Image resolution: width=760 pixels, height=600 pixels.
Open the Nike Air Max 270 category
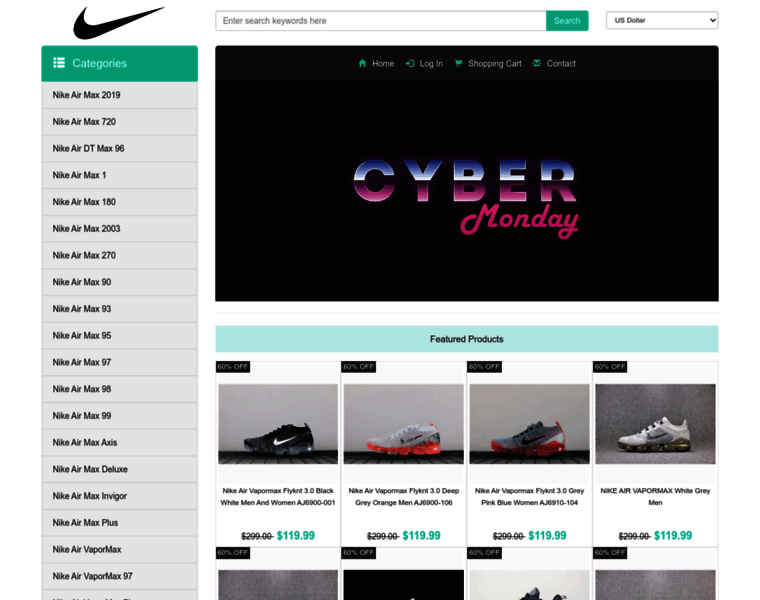(x=119, y=255)
